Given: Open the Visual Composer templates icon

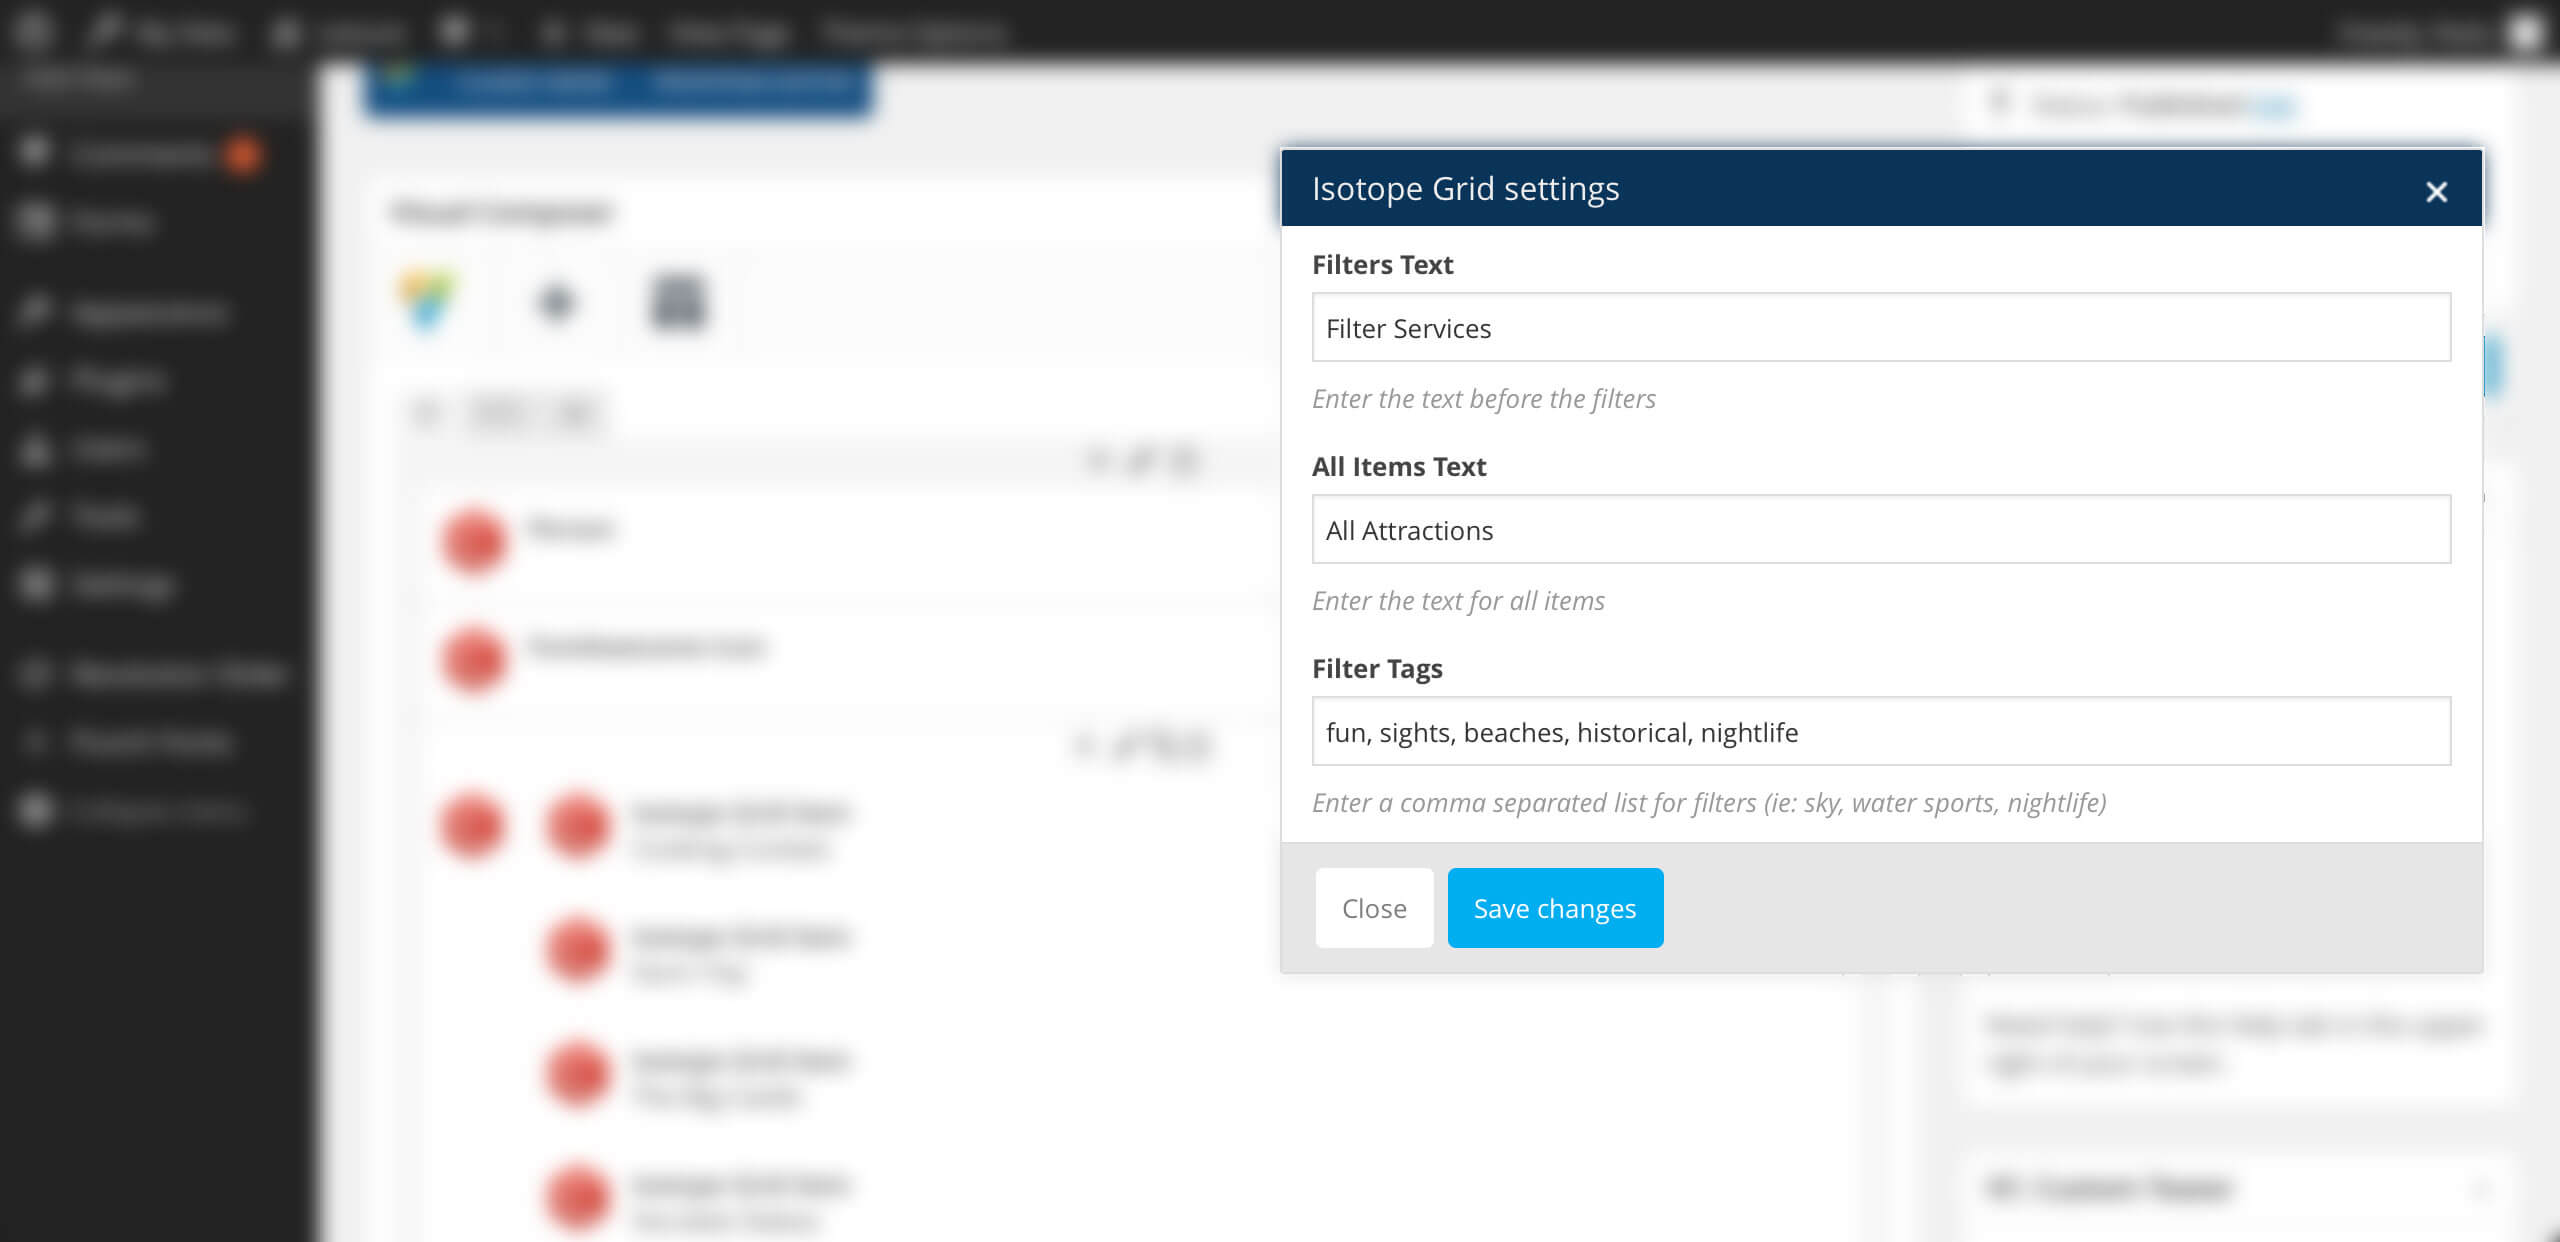Looking at the screenshot, I should [x=679, y=301].
